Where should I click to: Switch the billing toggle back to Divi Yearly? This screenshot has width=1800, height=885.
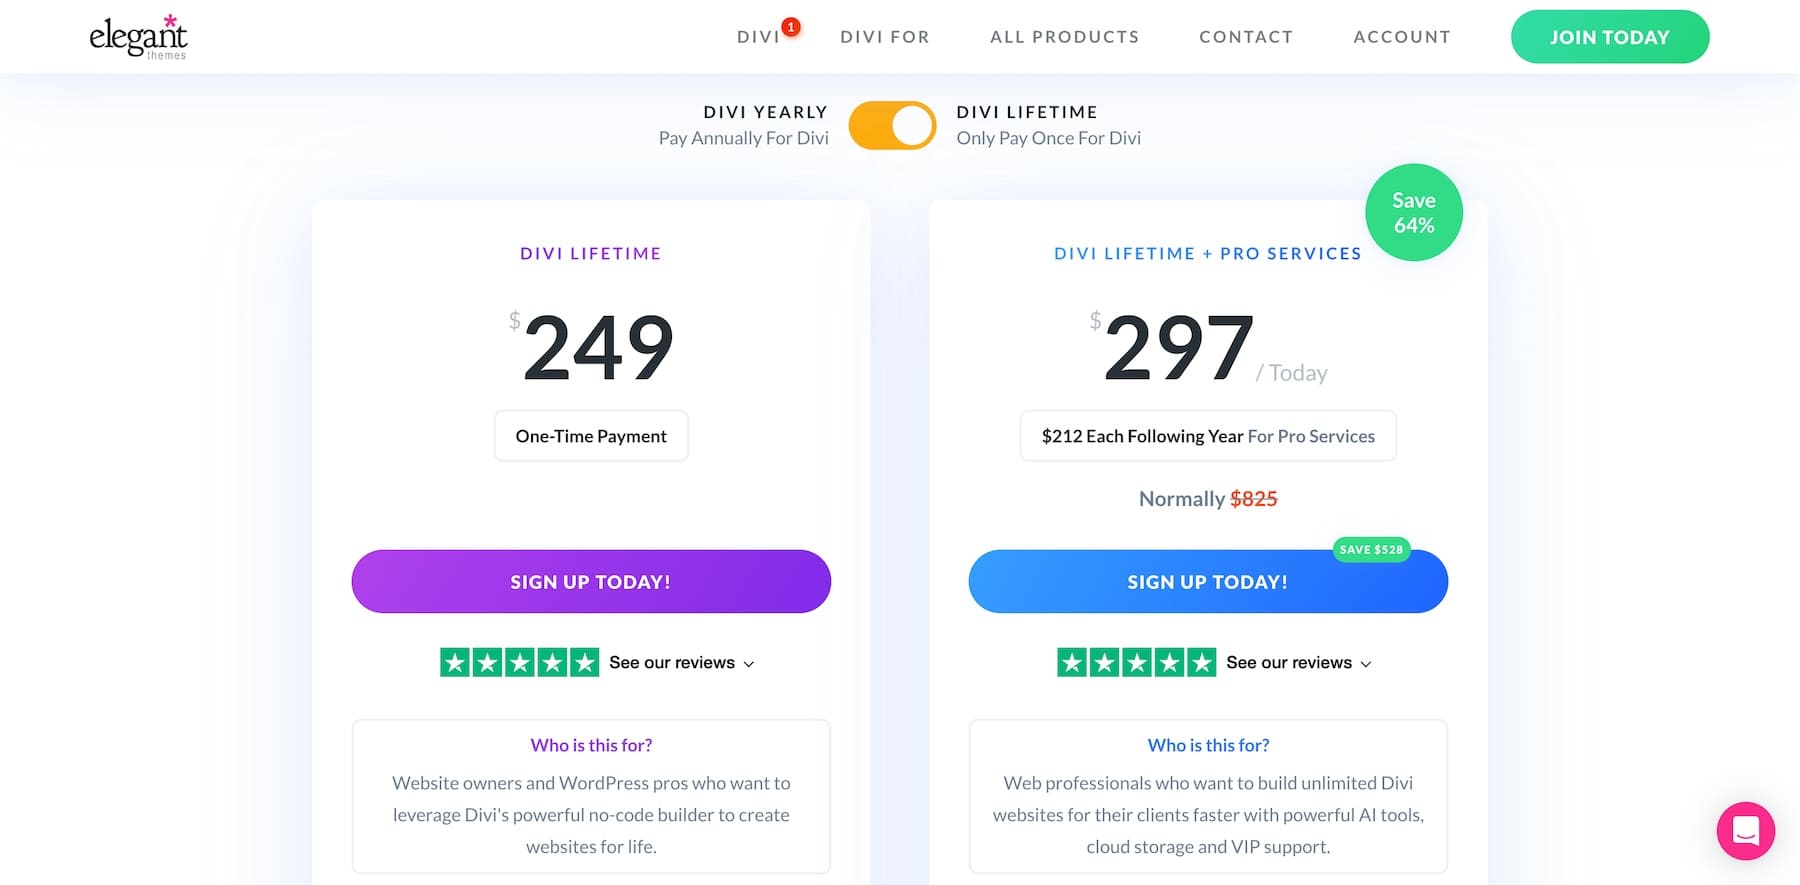click(x=892, y=125)
